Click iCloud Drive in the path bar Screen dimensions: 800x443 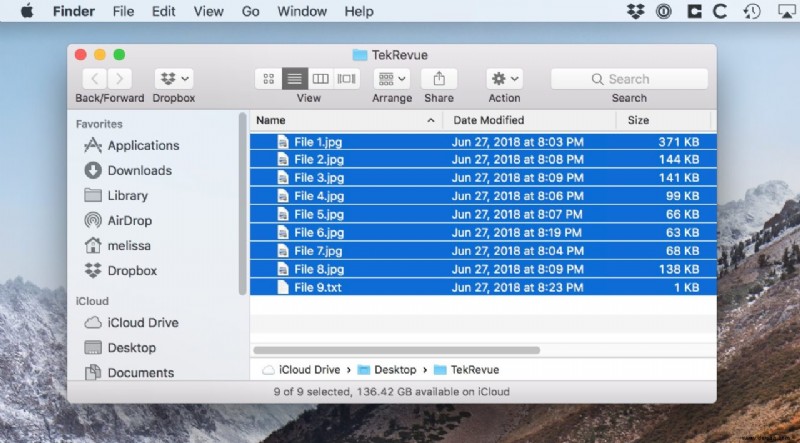point(303,370)
